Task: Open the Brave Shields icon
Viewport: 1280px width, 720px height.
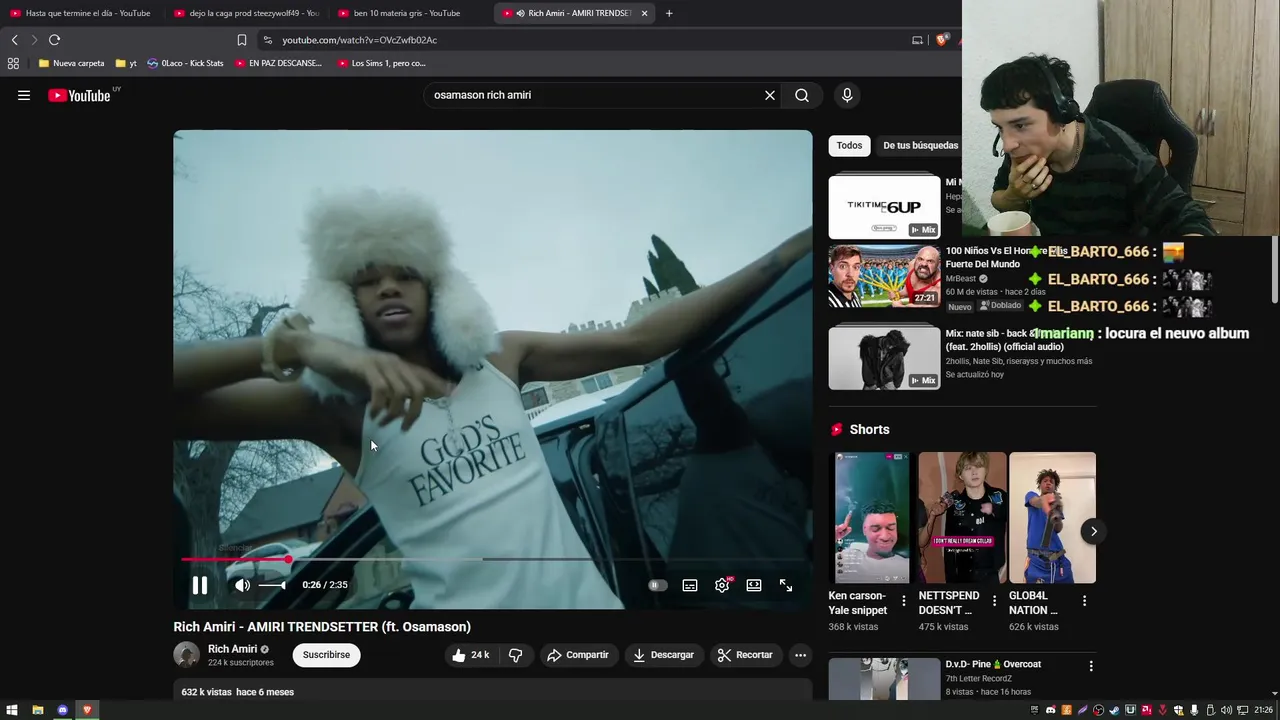Action: pyautogui.click(x=942, y=40)
